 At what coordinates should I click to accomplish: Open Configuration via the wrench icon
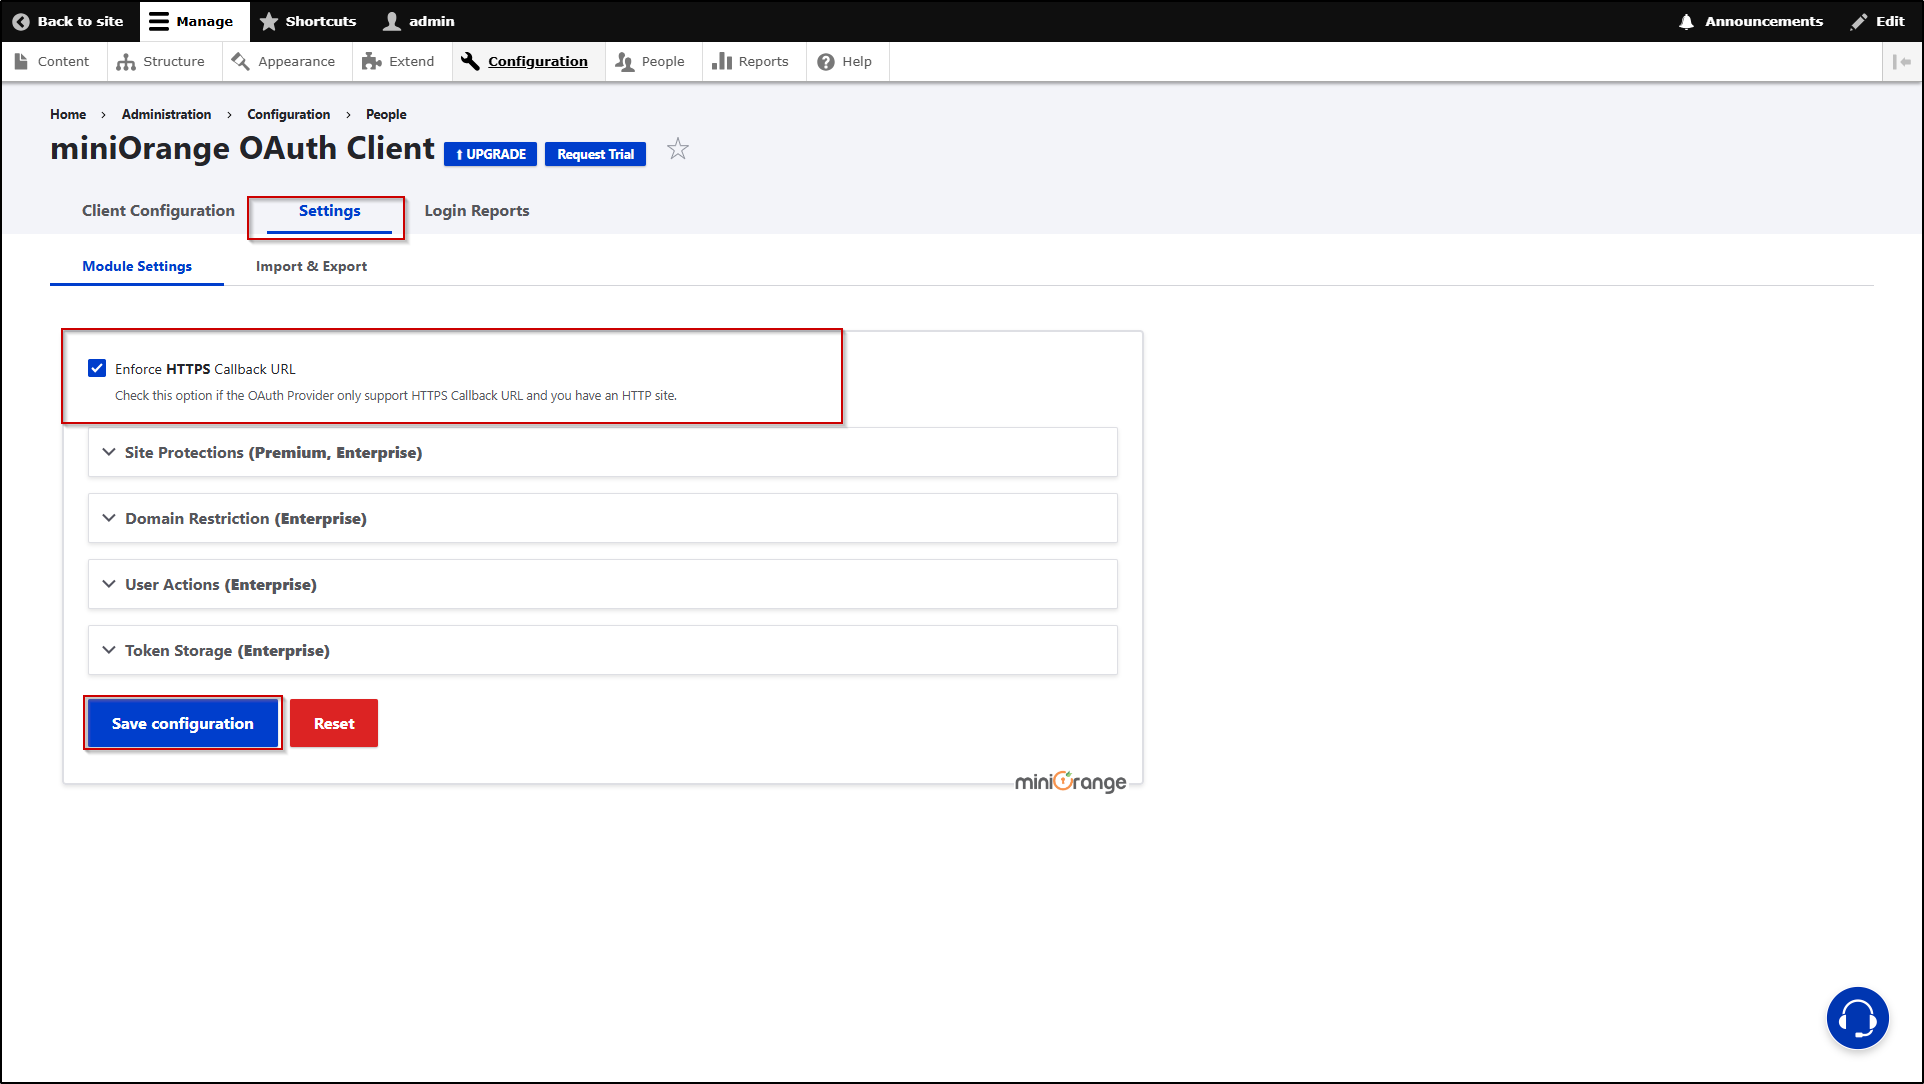[469, 61]
